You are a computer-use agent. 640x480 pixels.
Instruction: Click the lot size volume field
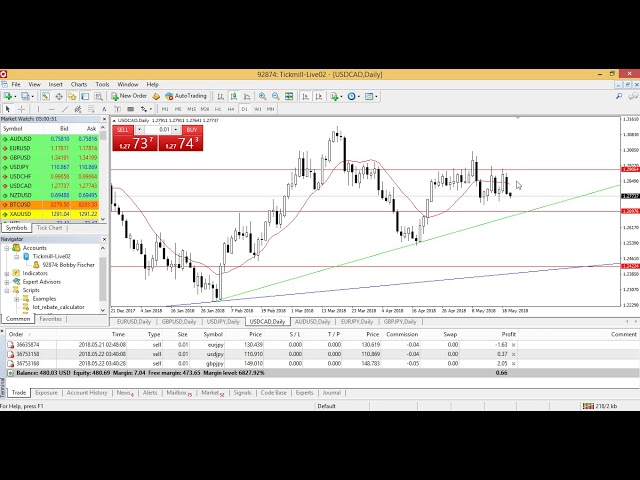pos(163,130)
